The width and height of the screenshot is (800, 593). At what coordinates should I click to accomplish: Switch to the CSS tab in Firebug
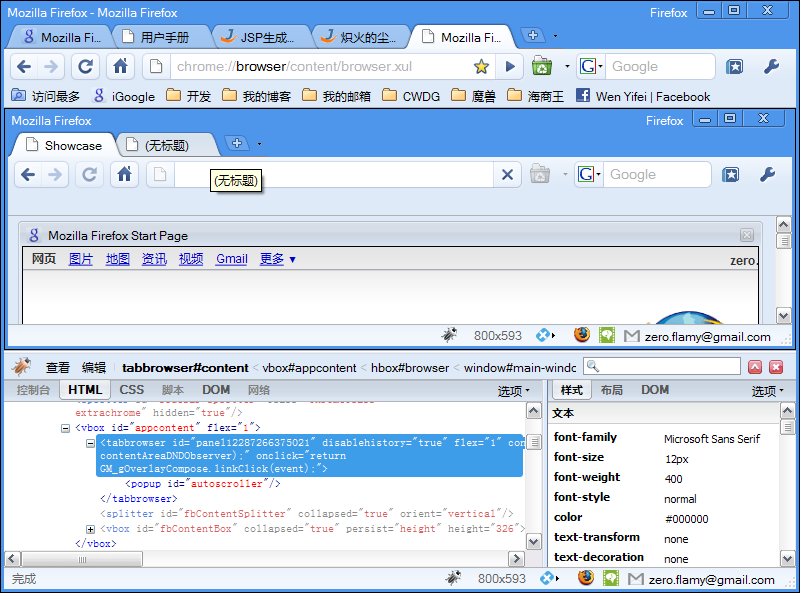tap(132, 390)
